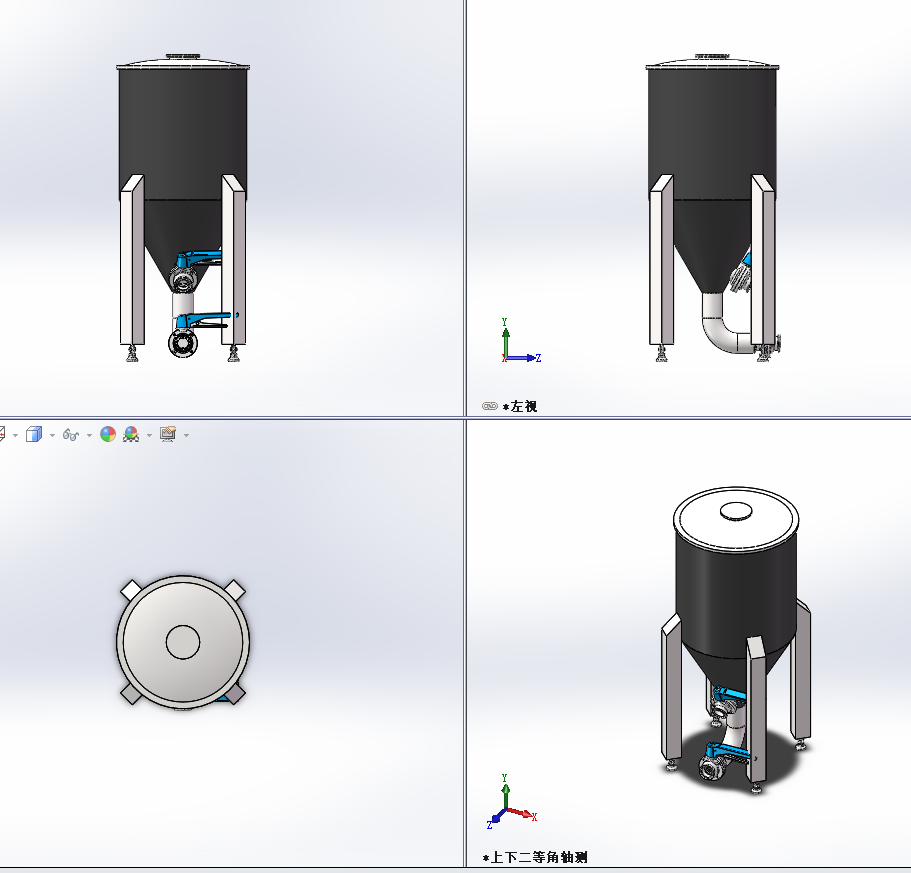Select the tank lid in the isometric viewport
This screenshot has width=911, height=873.
click(x=736, y=518)
